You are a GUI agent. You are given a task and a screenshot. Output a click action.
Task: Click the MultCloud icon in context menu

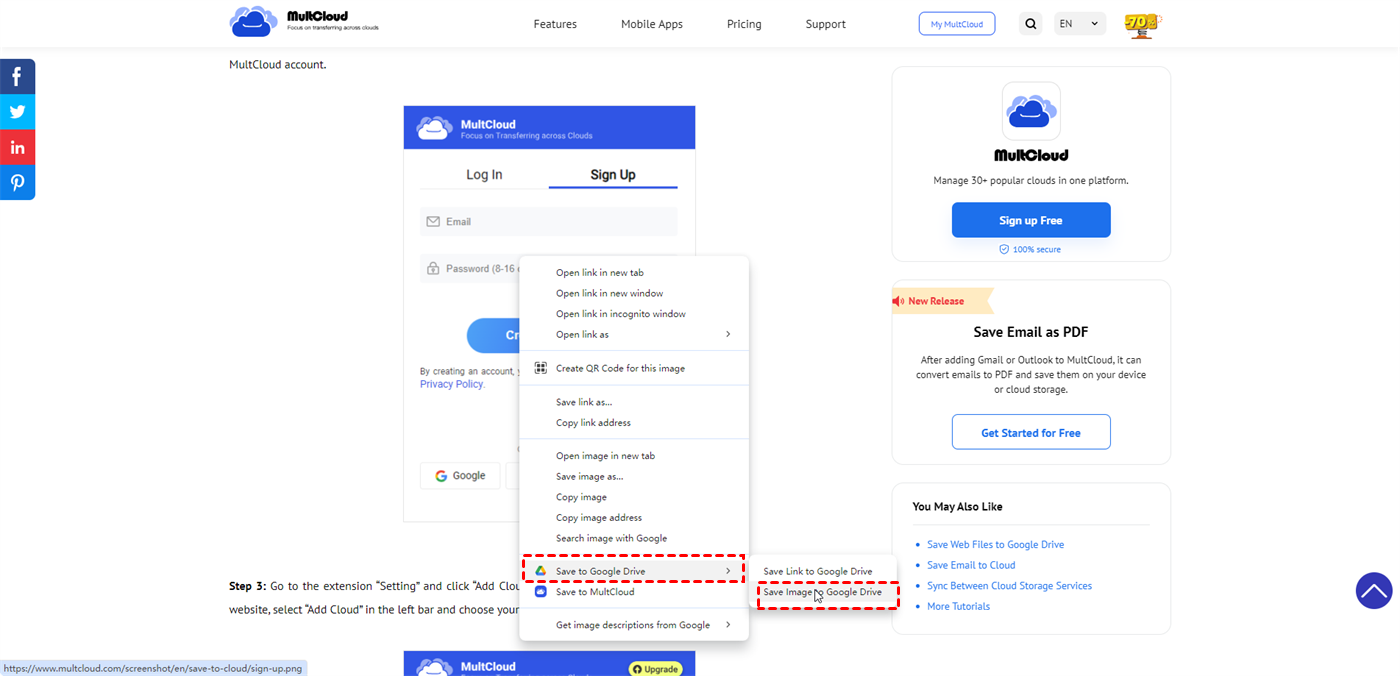tap(540, 592)
